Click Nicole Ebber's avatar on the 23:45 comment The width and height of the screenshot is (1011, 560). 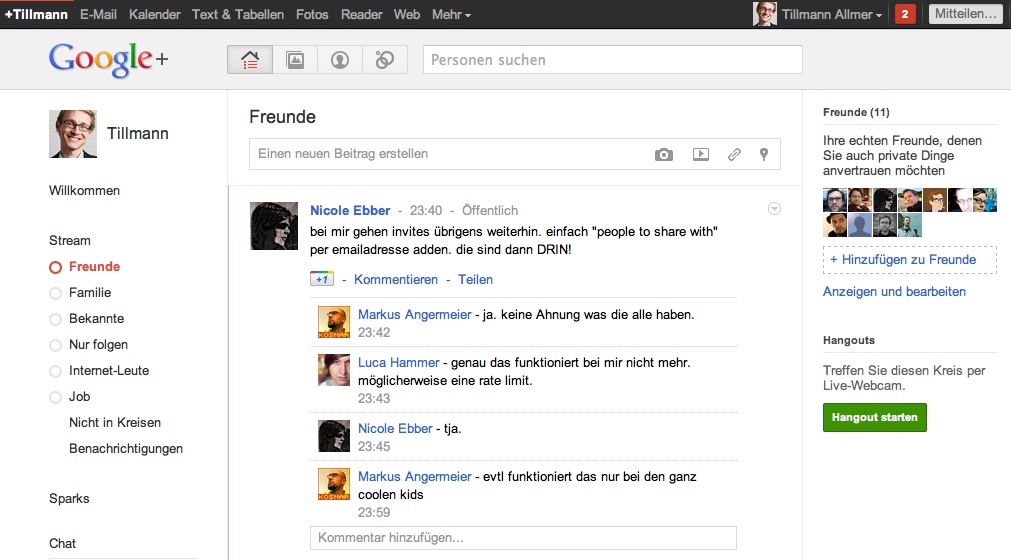tap(334, 436)
